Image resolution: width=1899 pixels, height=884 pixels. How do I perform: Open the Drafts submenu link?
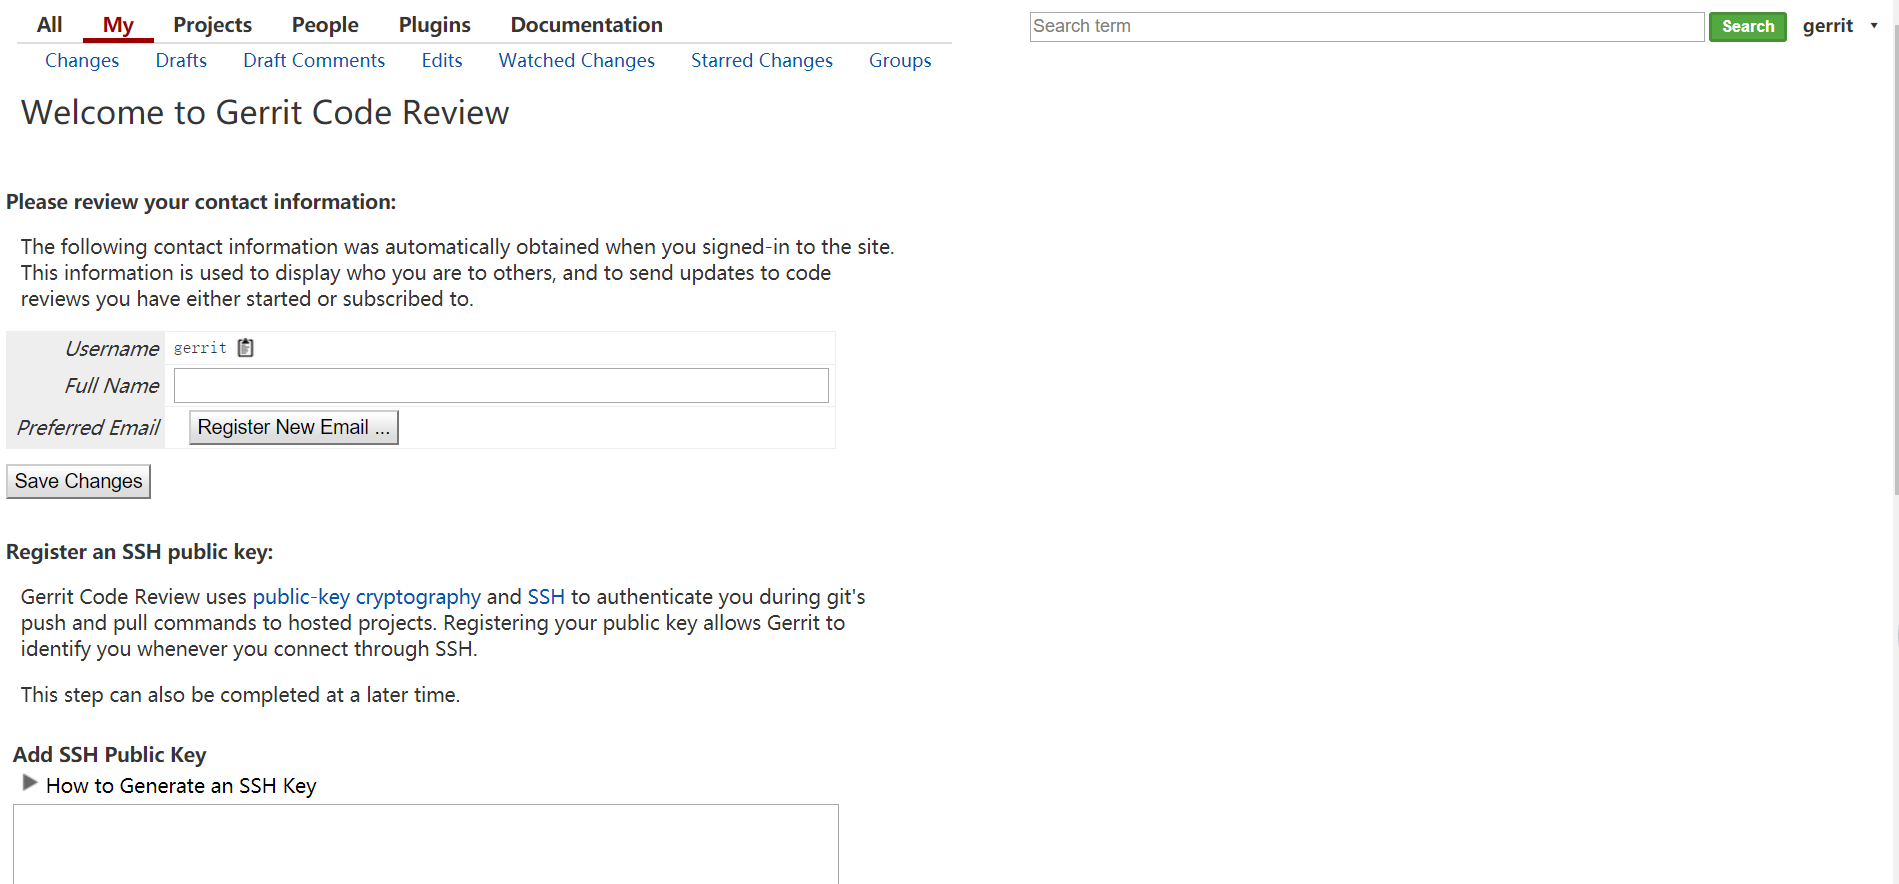pyautogui.click(x=181, y=61)
